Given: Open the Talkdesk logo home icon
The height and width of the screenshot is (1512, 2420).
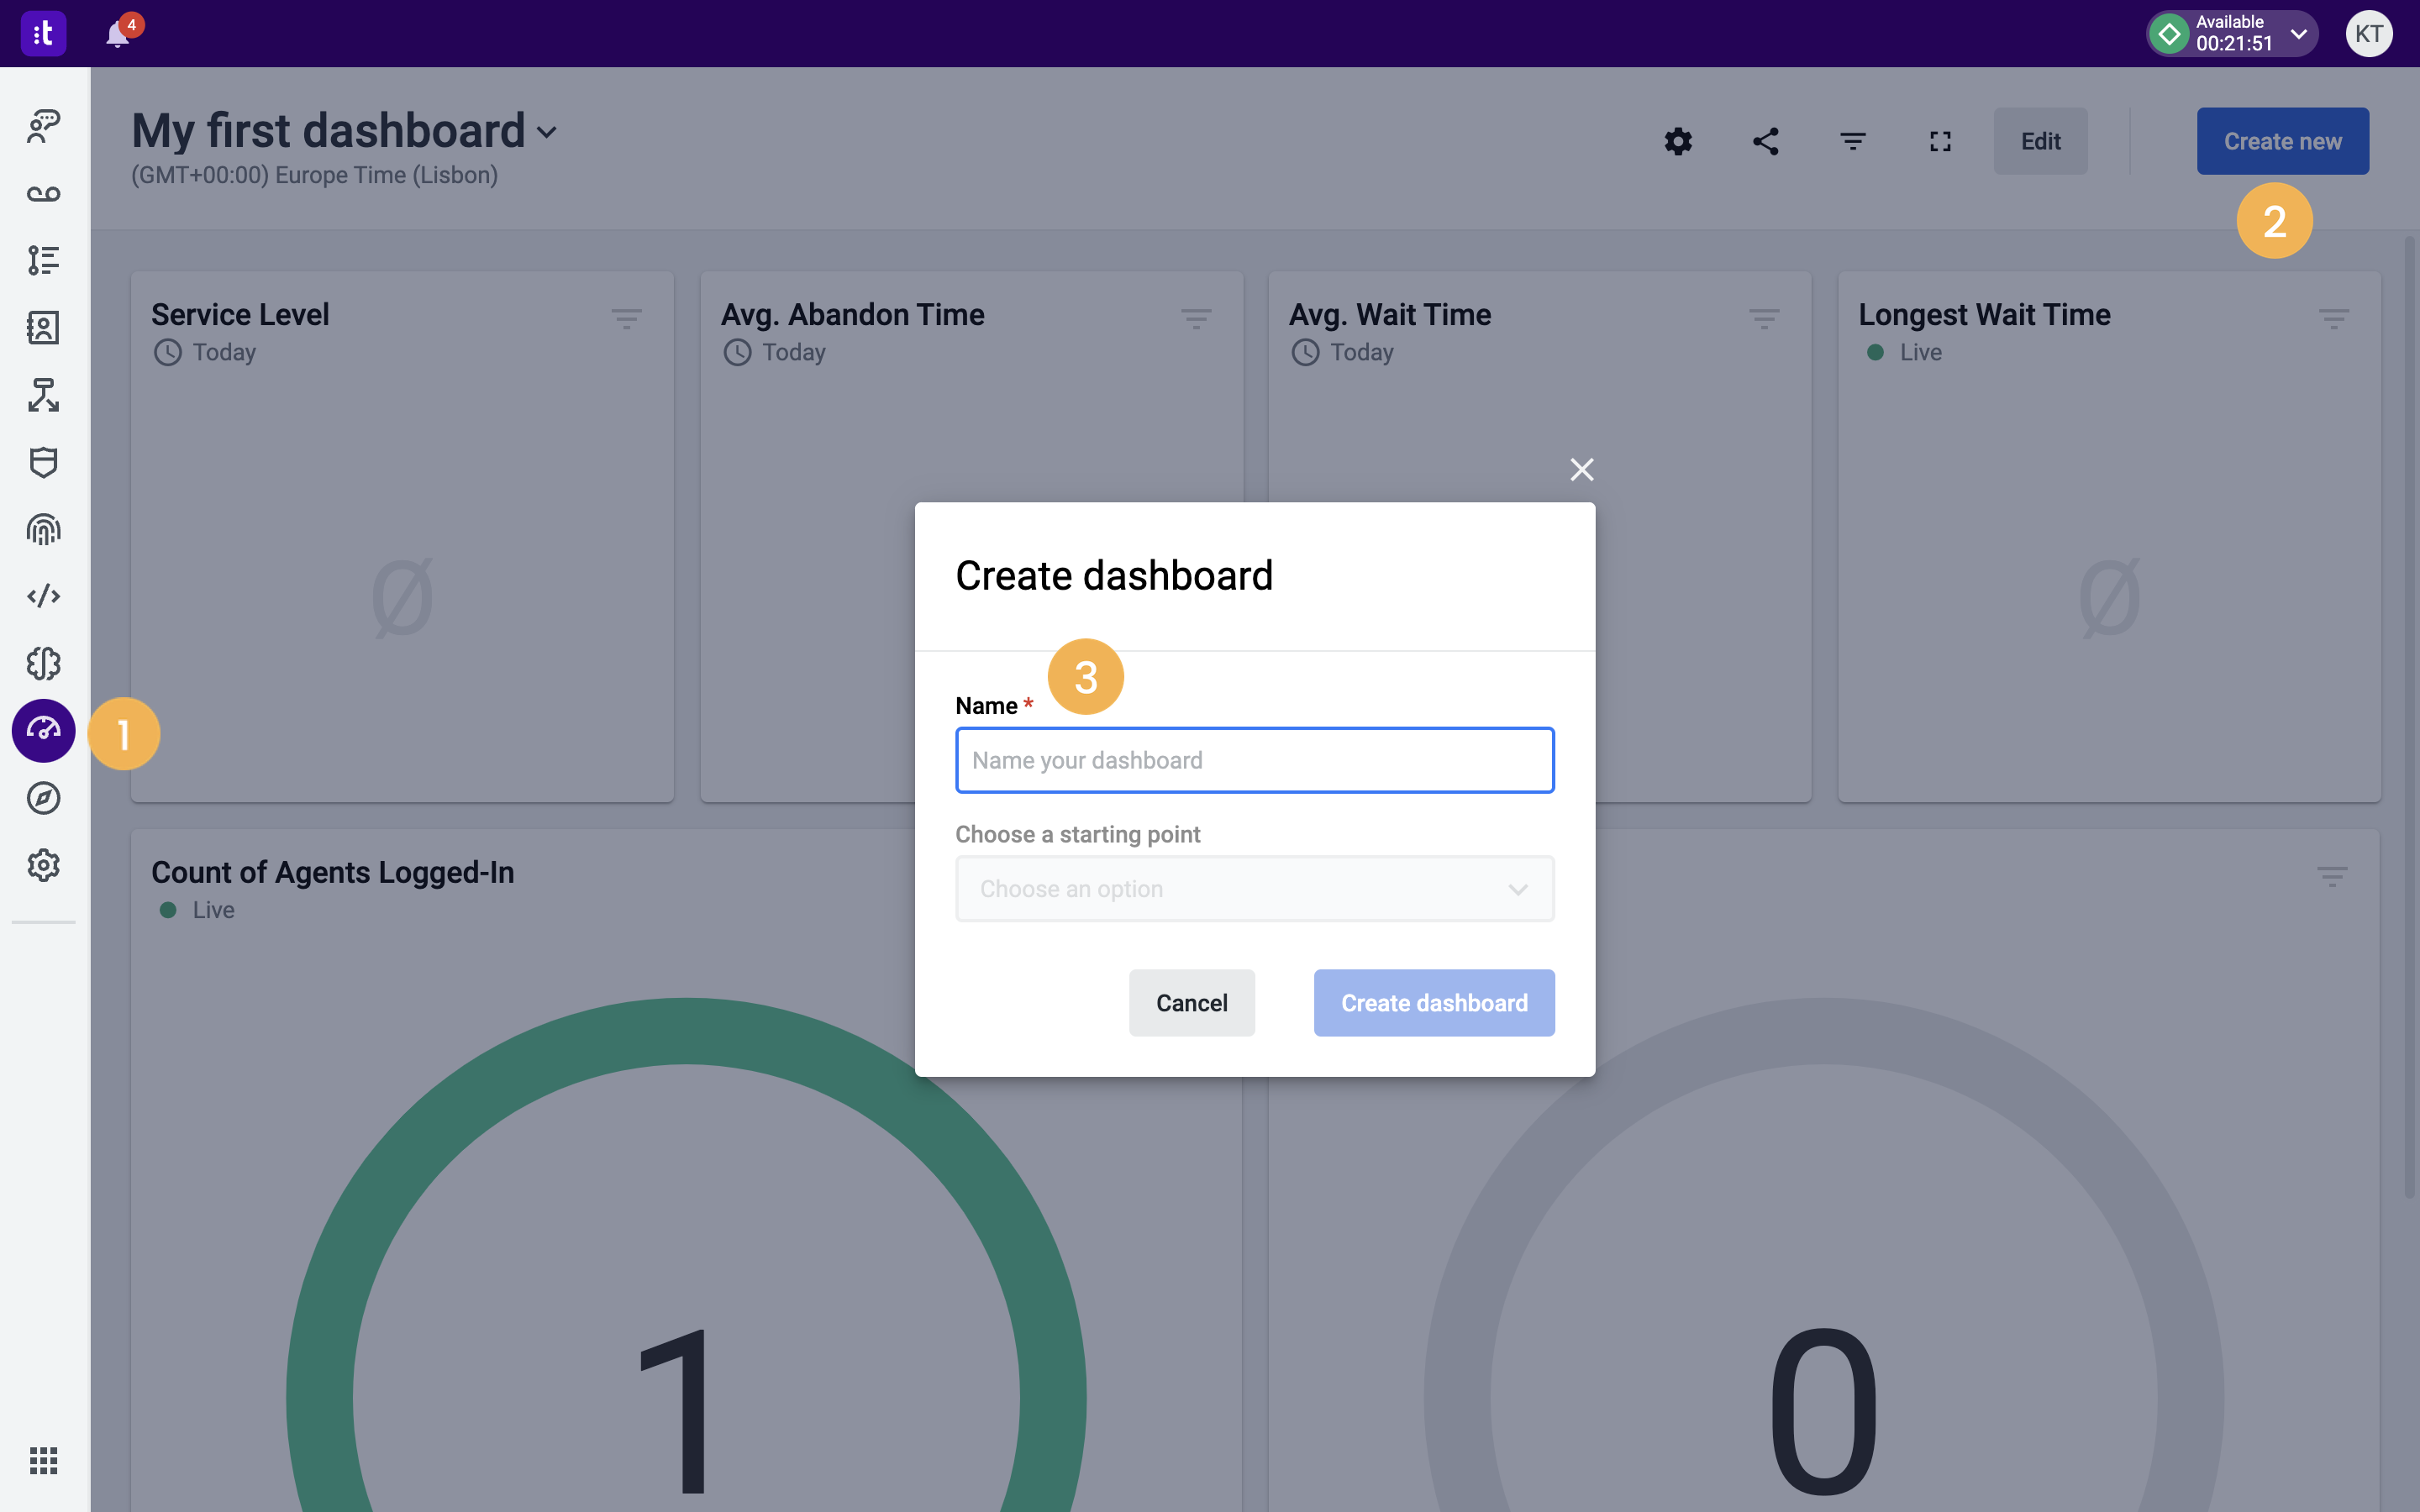Looking at the screenshot, I should click(x=43, y=34).
